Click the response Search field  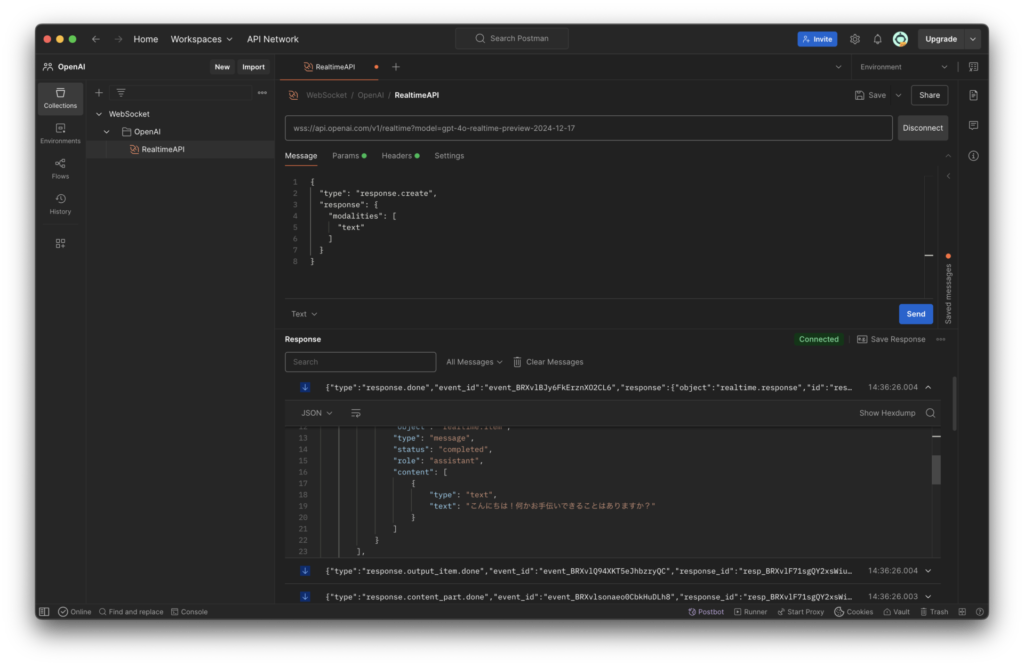coord(360,362)
